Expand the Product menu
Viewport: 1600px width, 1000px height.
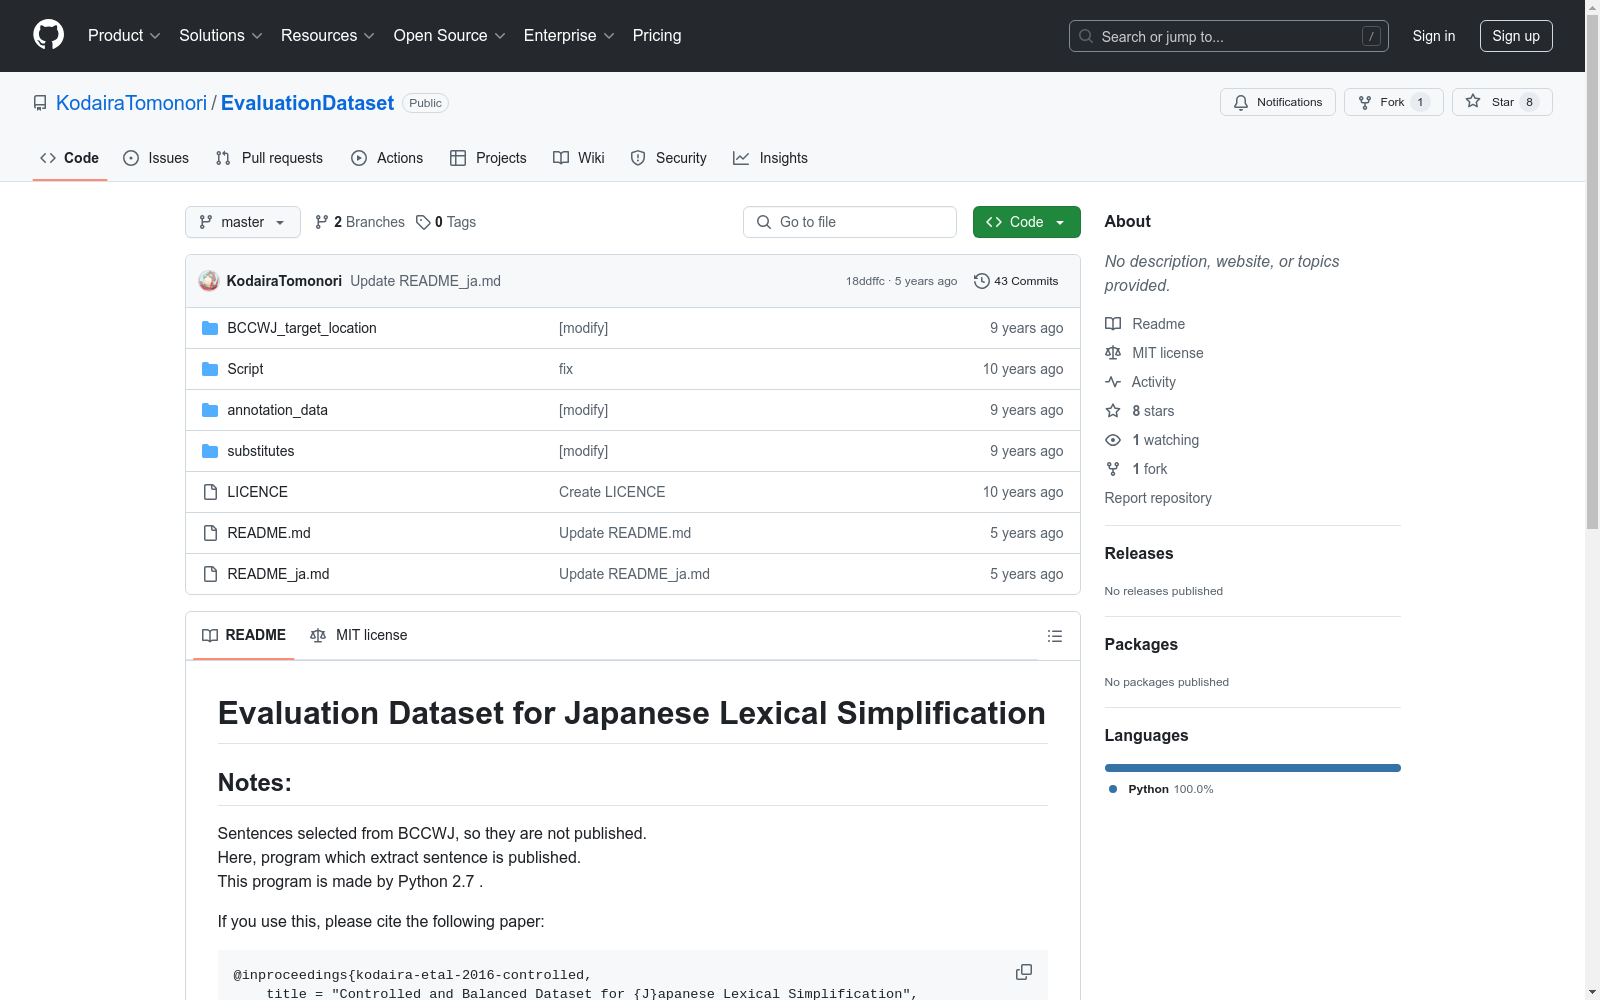pyautogui.click(x=124, y=35)
